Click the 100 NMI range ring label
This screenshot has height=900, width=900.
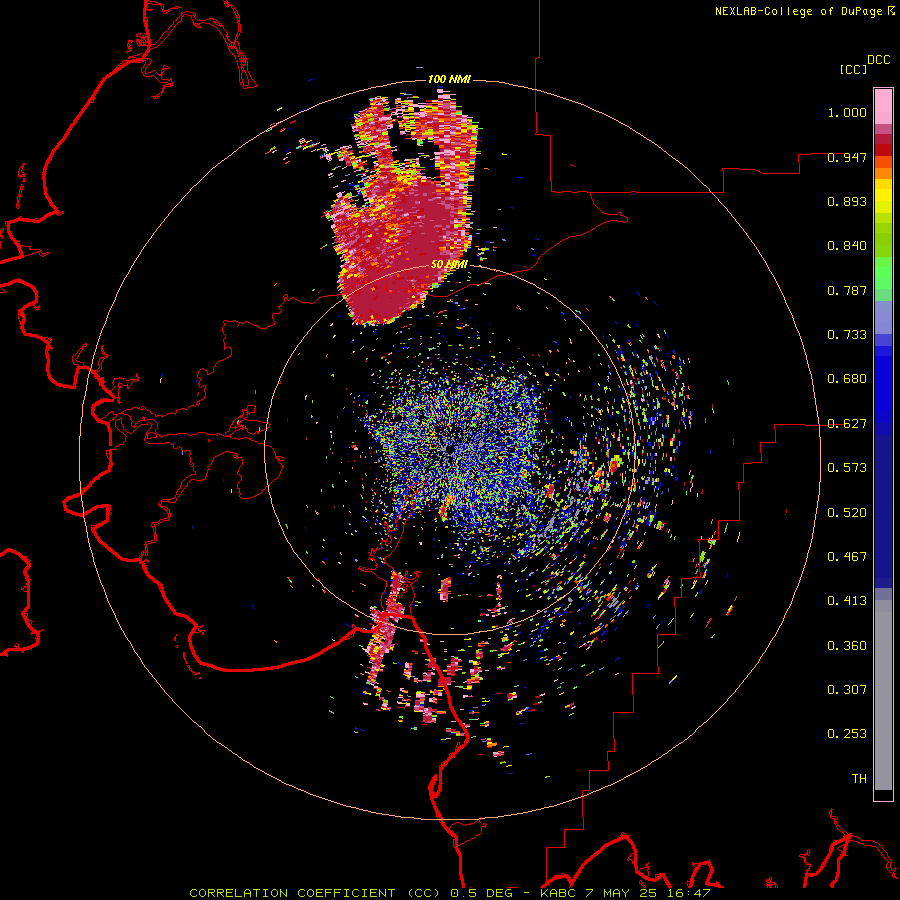coord(449,79)
